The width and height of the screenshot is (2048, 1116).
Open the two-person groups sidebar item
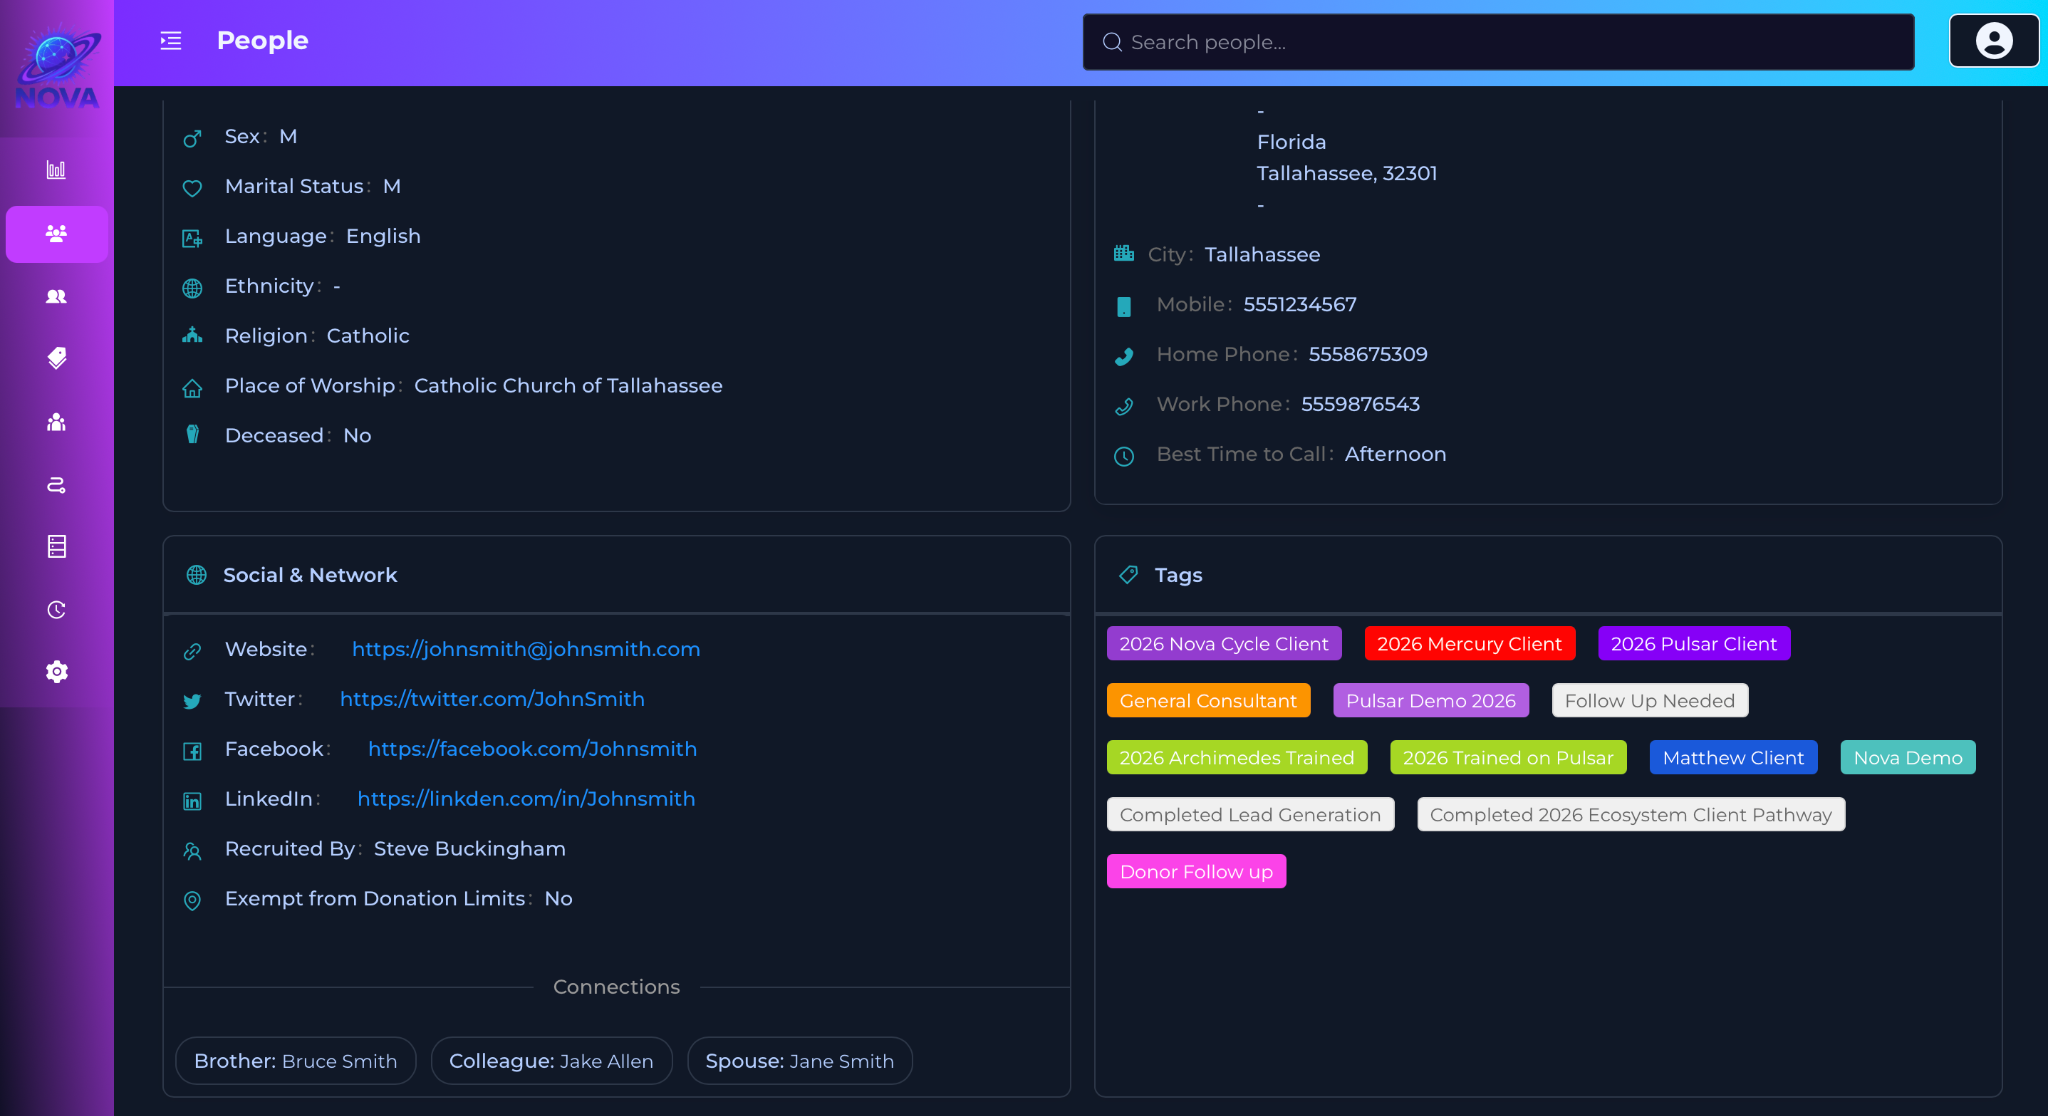56,296
